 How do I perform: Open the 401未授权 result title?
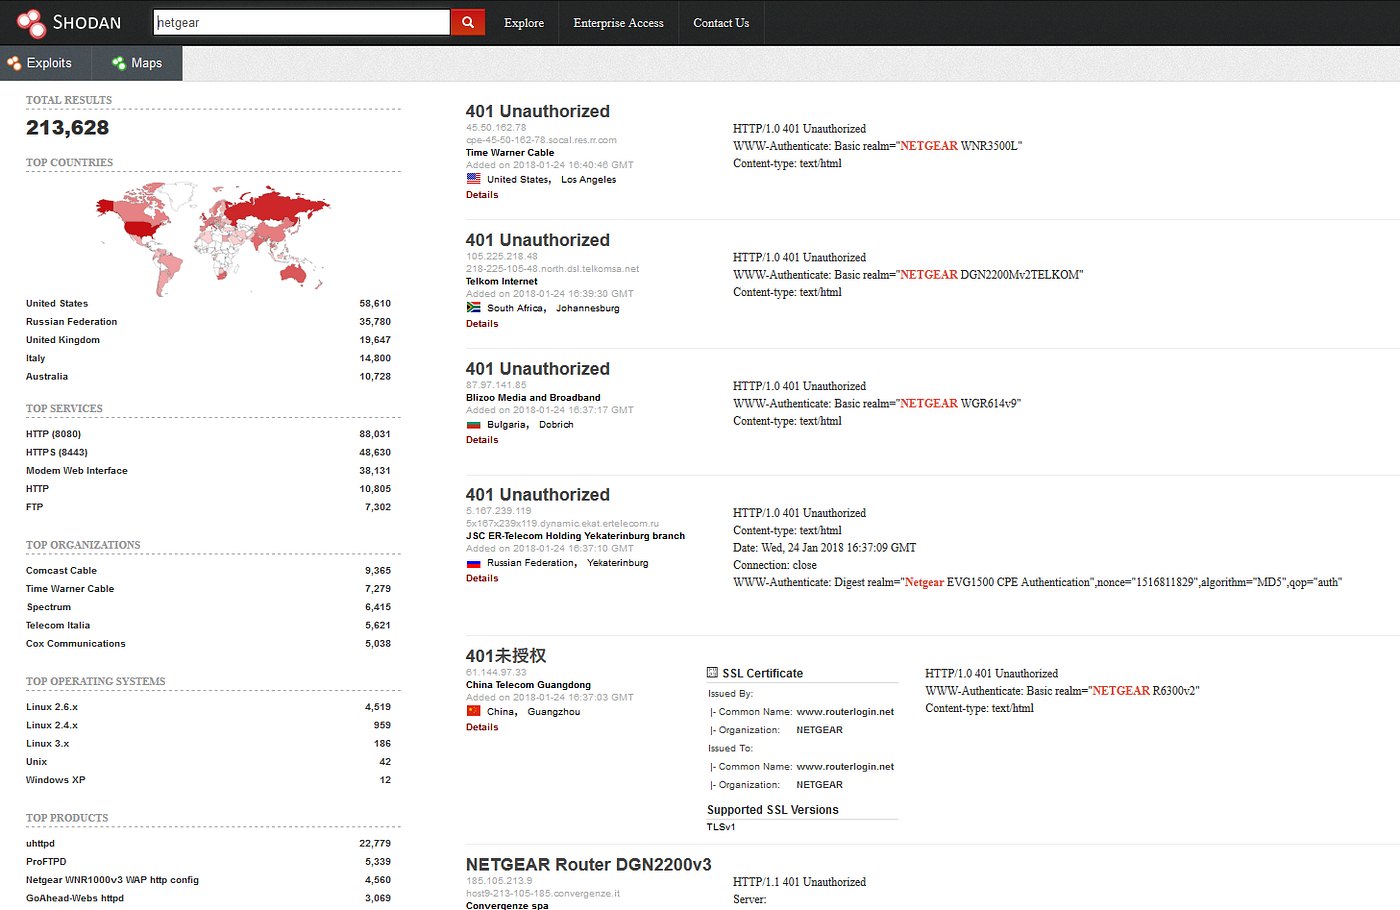coord(506,656)
